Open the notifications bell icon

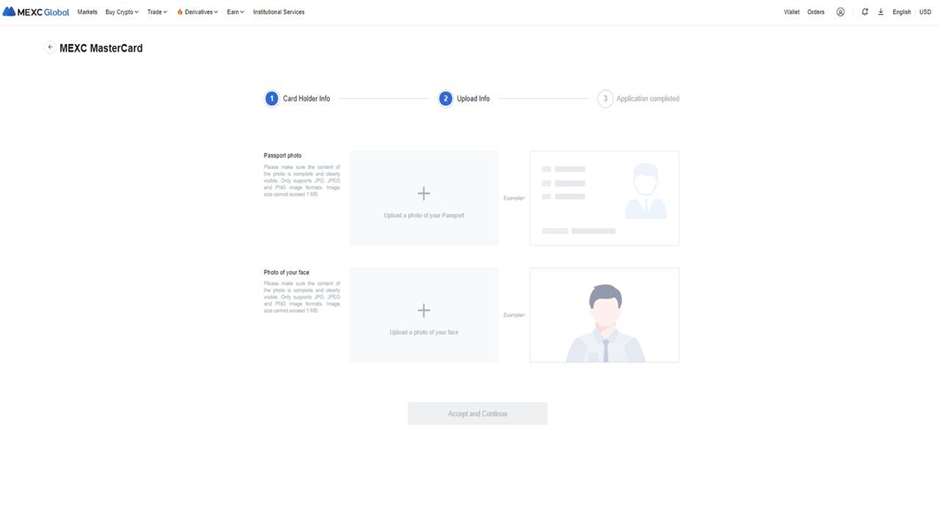864,12
